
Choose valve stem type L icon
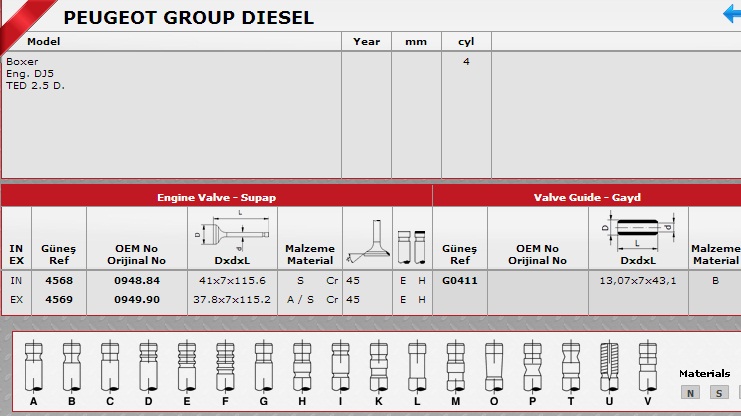[x=416, y=366]
